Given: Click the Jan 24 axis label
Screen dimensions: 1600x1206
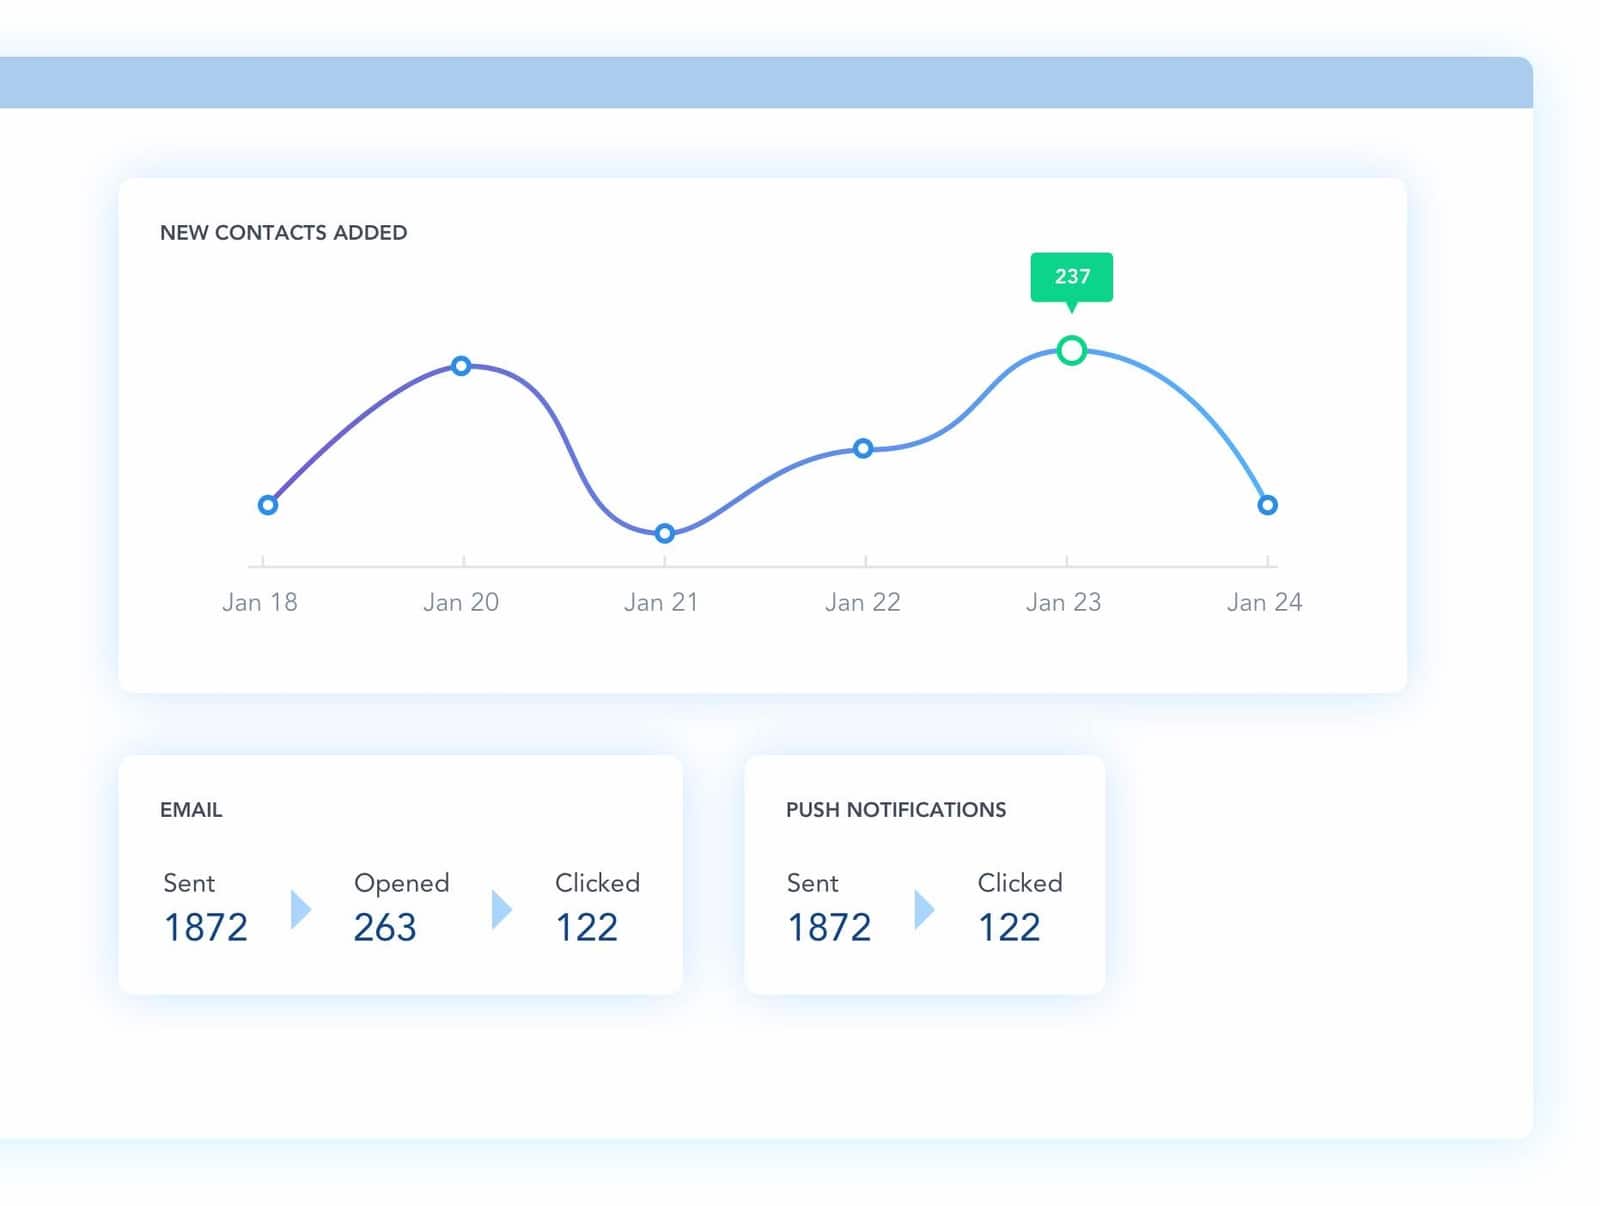Looking at the screenshot, I should [x=1265, y=602].
